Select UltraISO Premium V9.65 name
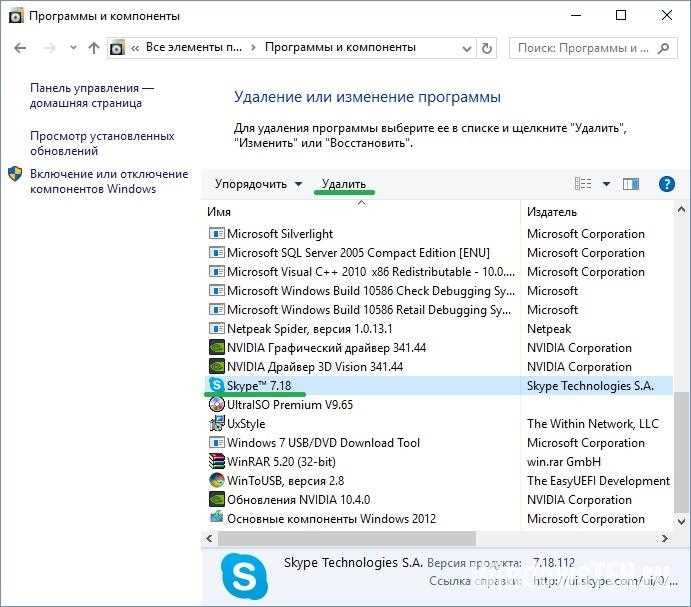Image resolution: width=691 pixels, height=607 pixels. (290, 405)
